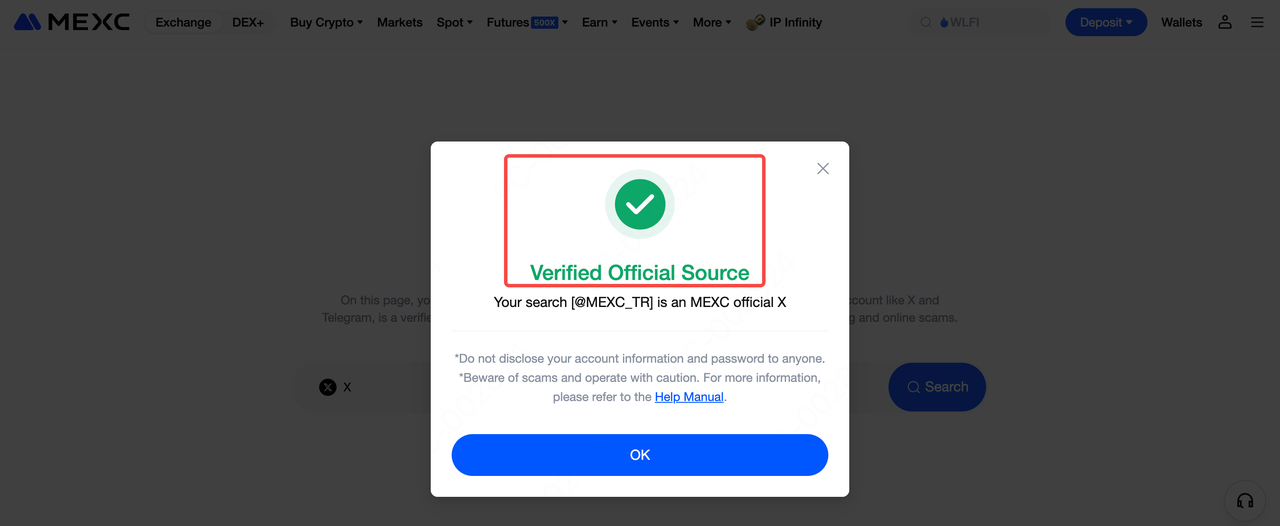Open the Markets menu item
The height and width of the screenshot is (526, 1280).
[x=400, y=22]
